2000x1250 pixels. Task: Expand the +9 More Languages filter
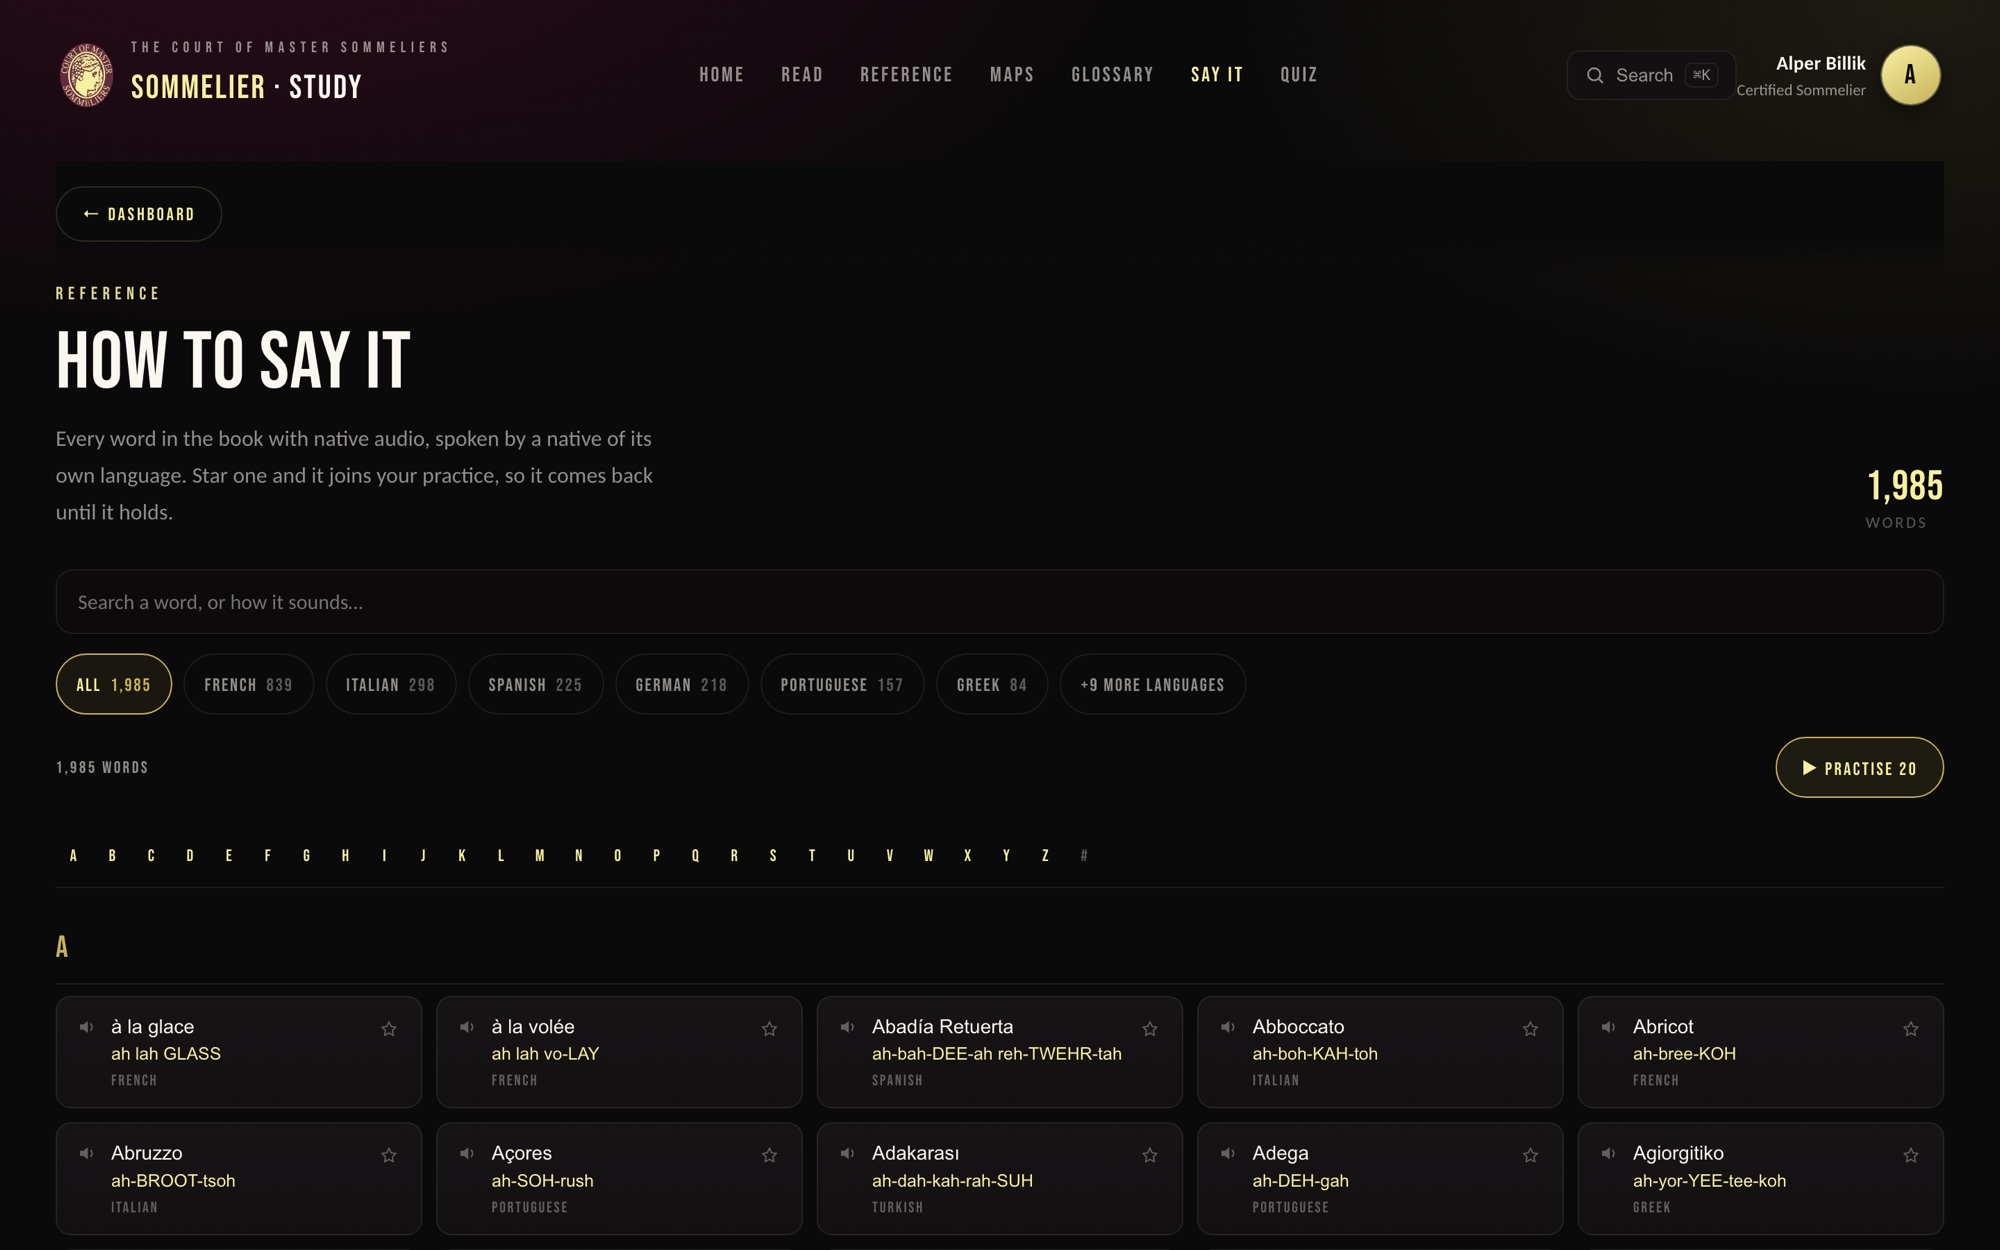(x=1152, y=685)
